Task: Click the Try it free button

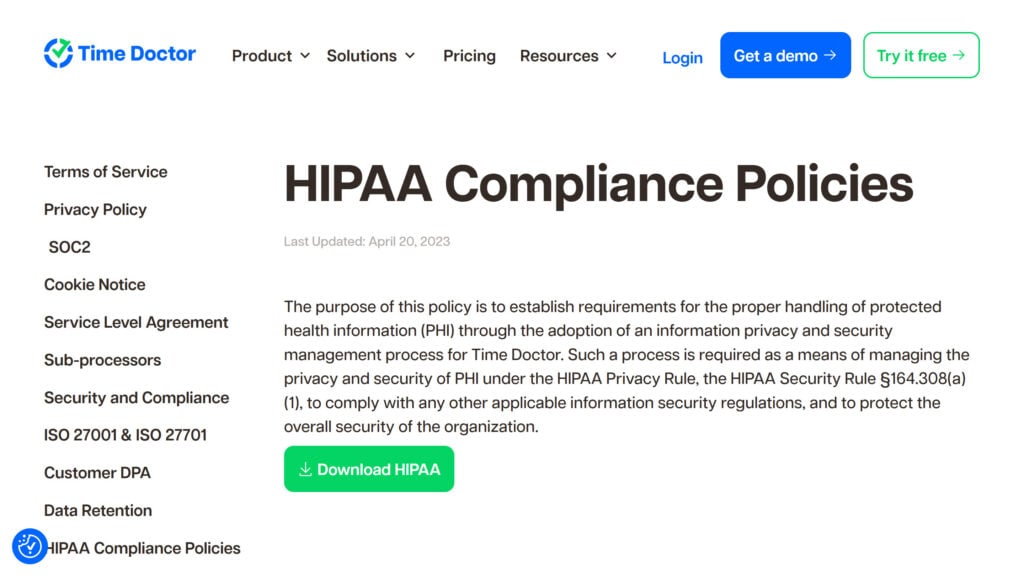Action: click(921, 56)
